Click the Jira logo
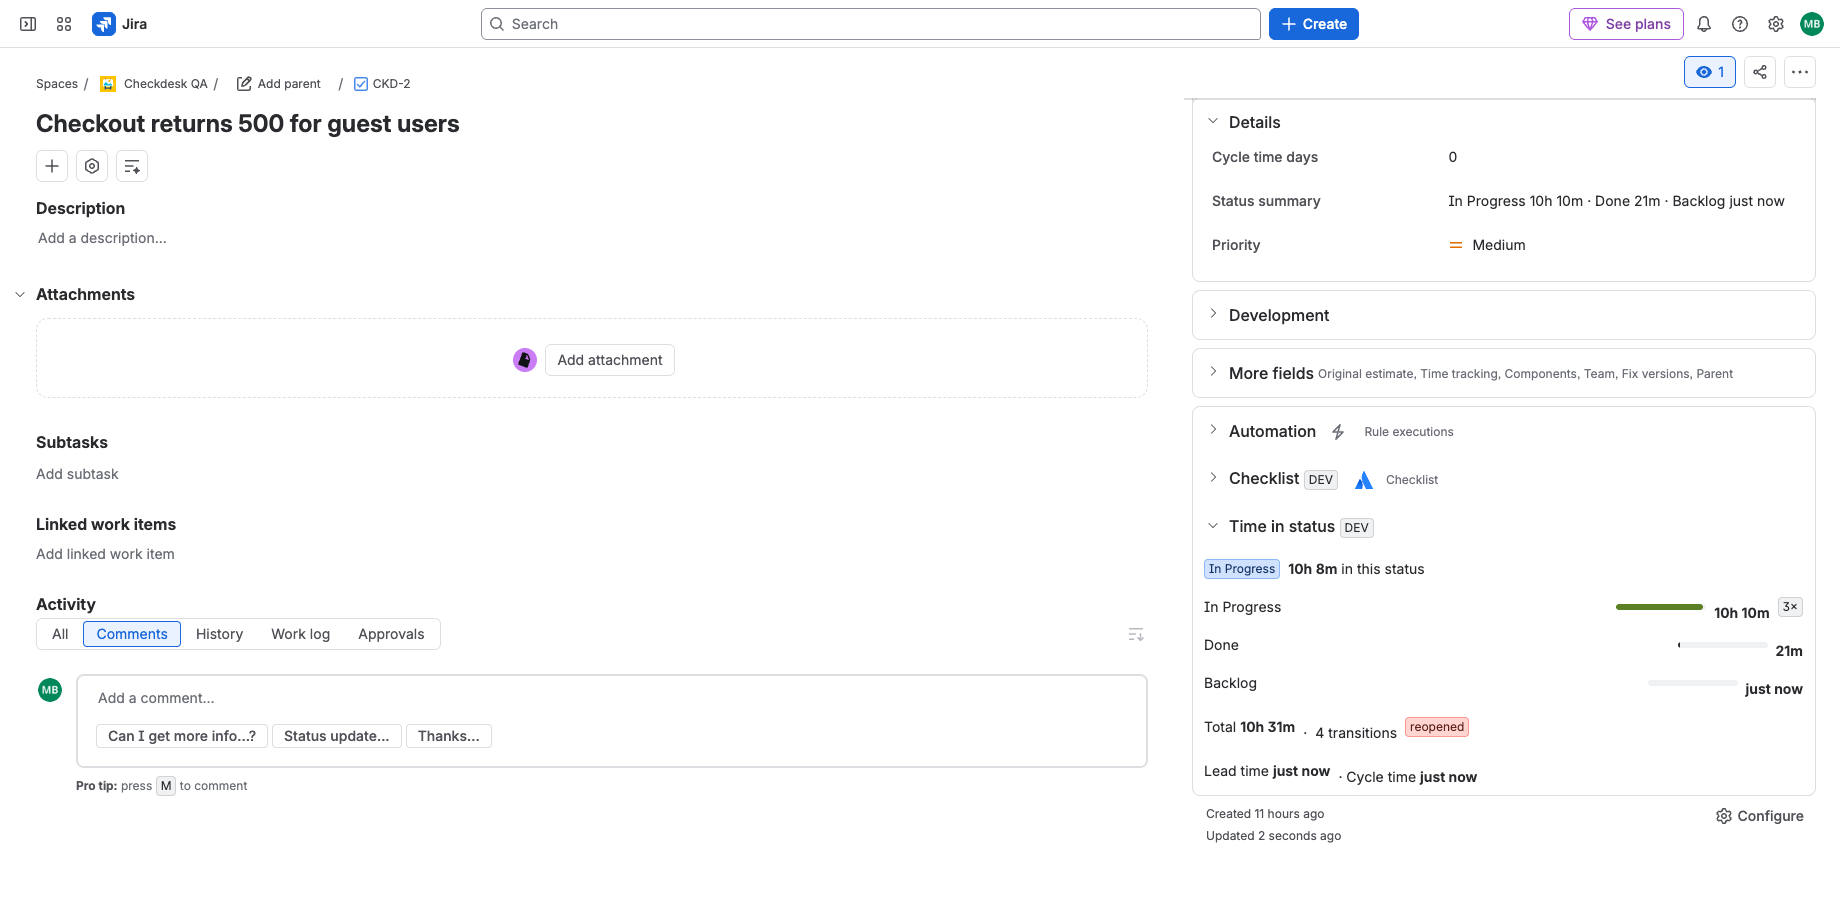This screenshot has width=1840, height=900. [119, 24]
